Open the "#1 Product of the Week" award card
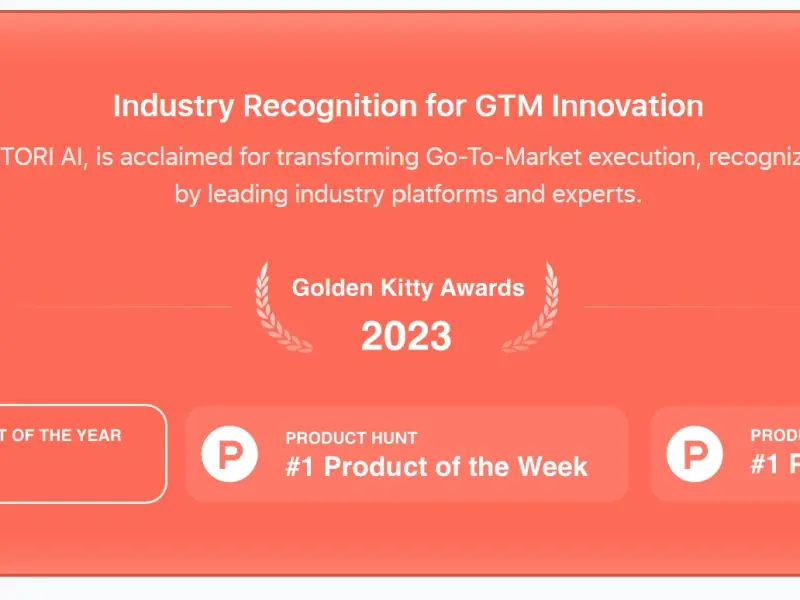This screenshot has height=600, width=800. (x=407, y=454)
